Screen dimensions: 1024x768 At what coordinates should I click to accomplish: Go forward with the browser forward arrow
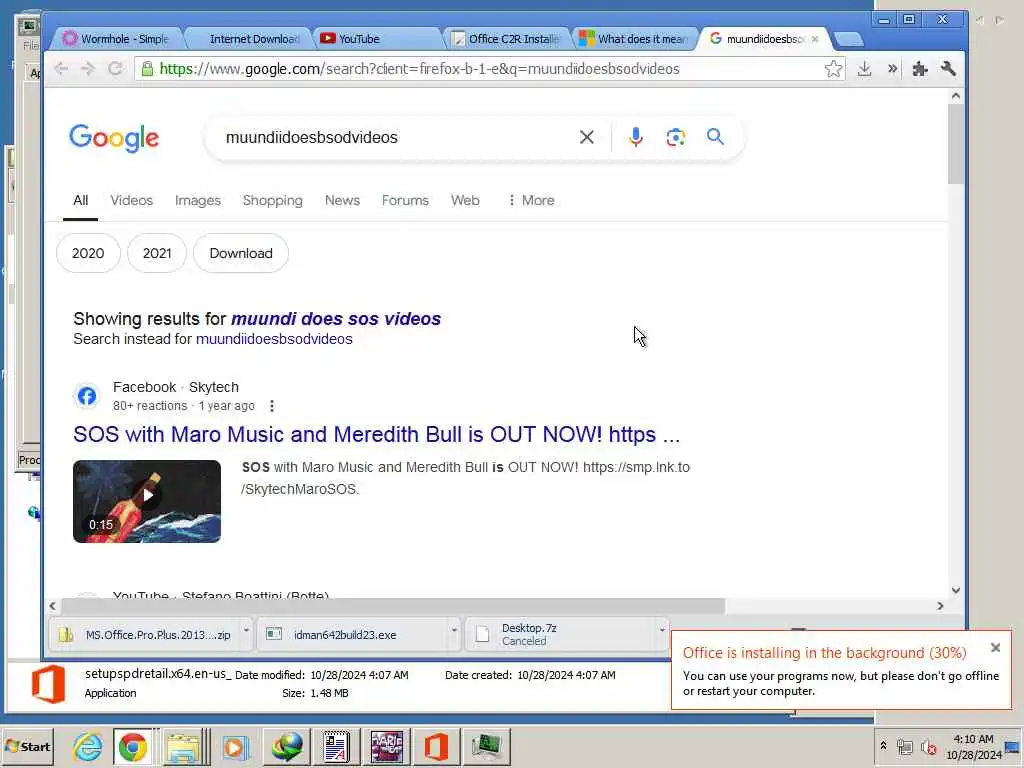pos(88,69)
